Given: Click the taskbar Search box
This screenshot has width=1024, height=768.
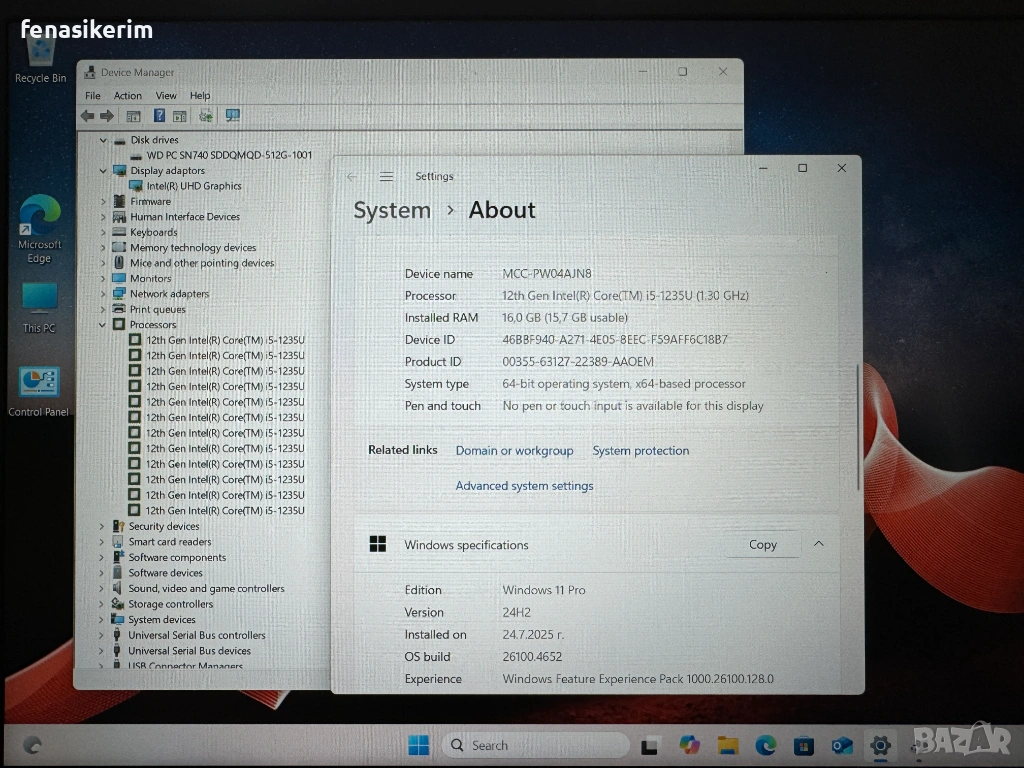Looking at the screenshot, I should (535, 745).
